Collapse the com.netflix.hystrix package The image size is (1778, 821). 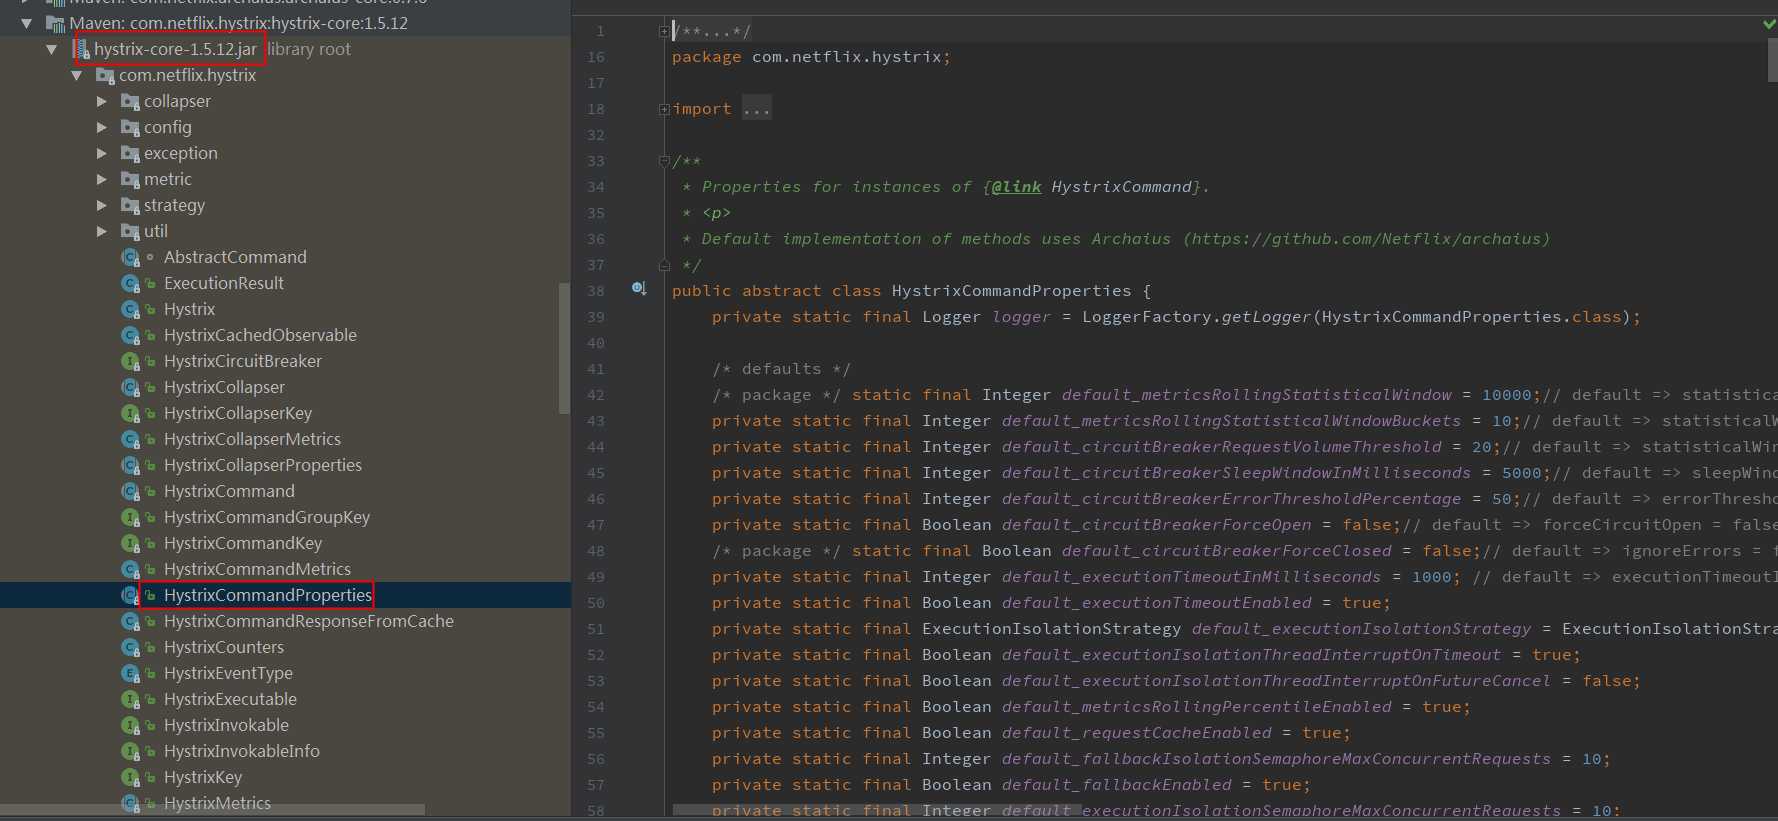coord(77,75)
